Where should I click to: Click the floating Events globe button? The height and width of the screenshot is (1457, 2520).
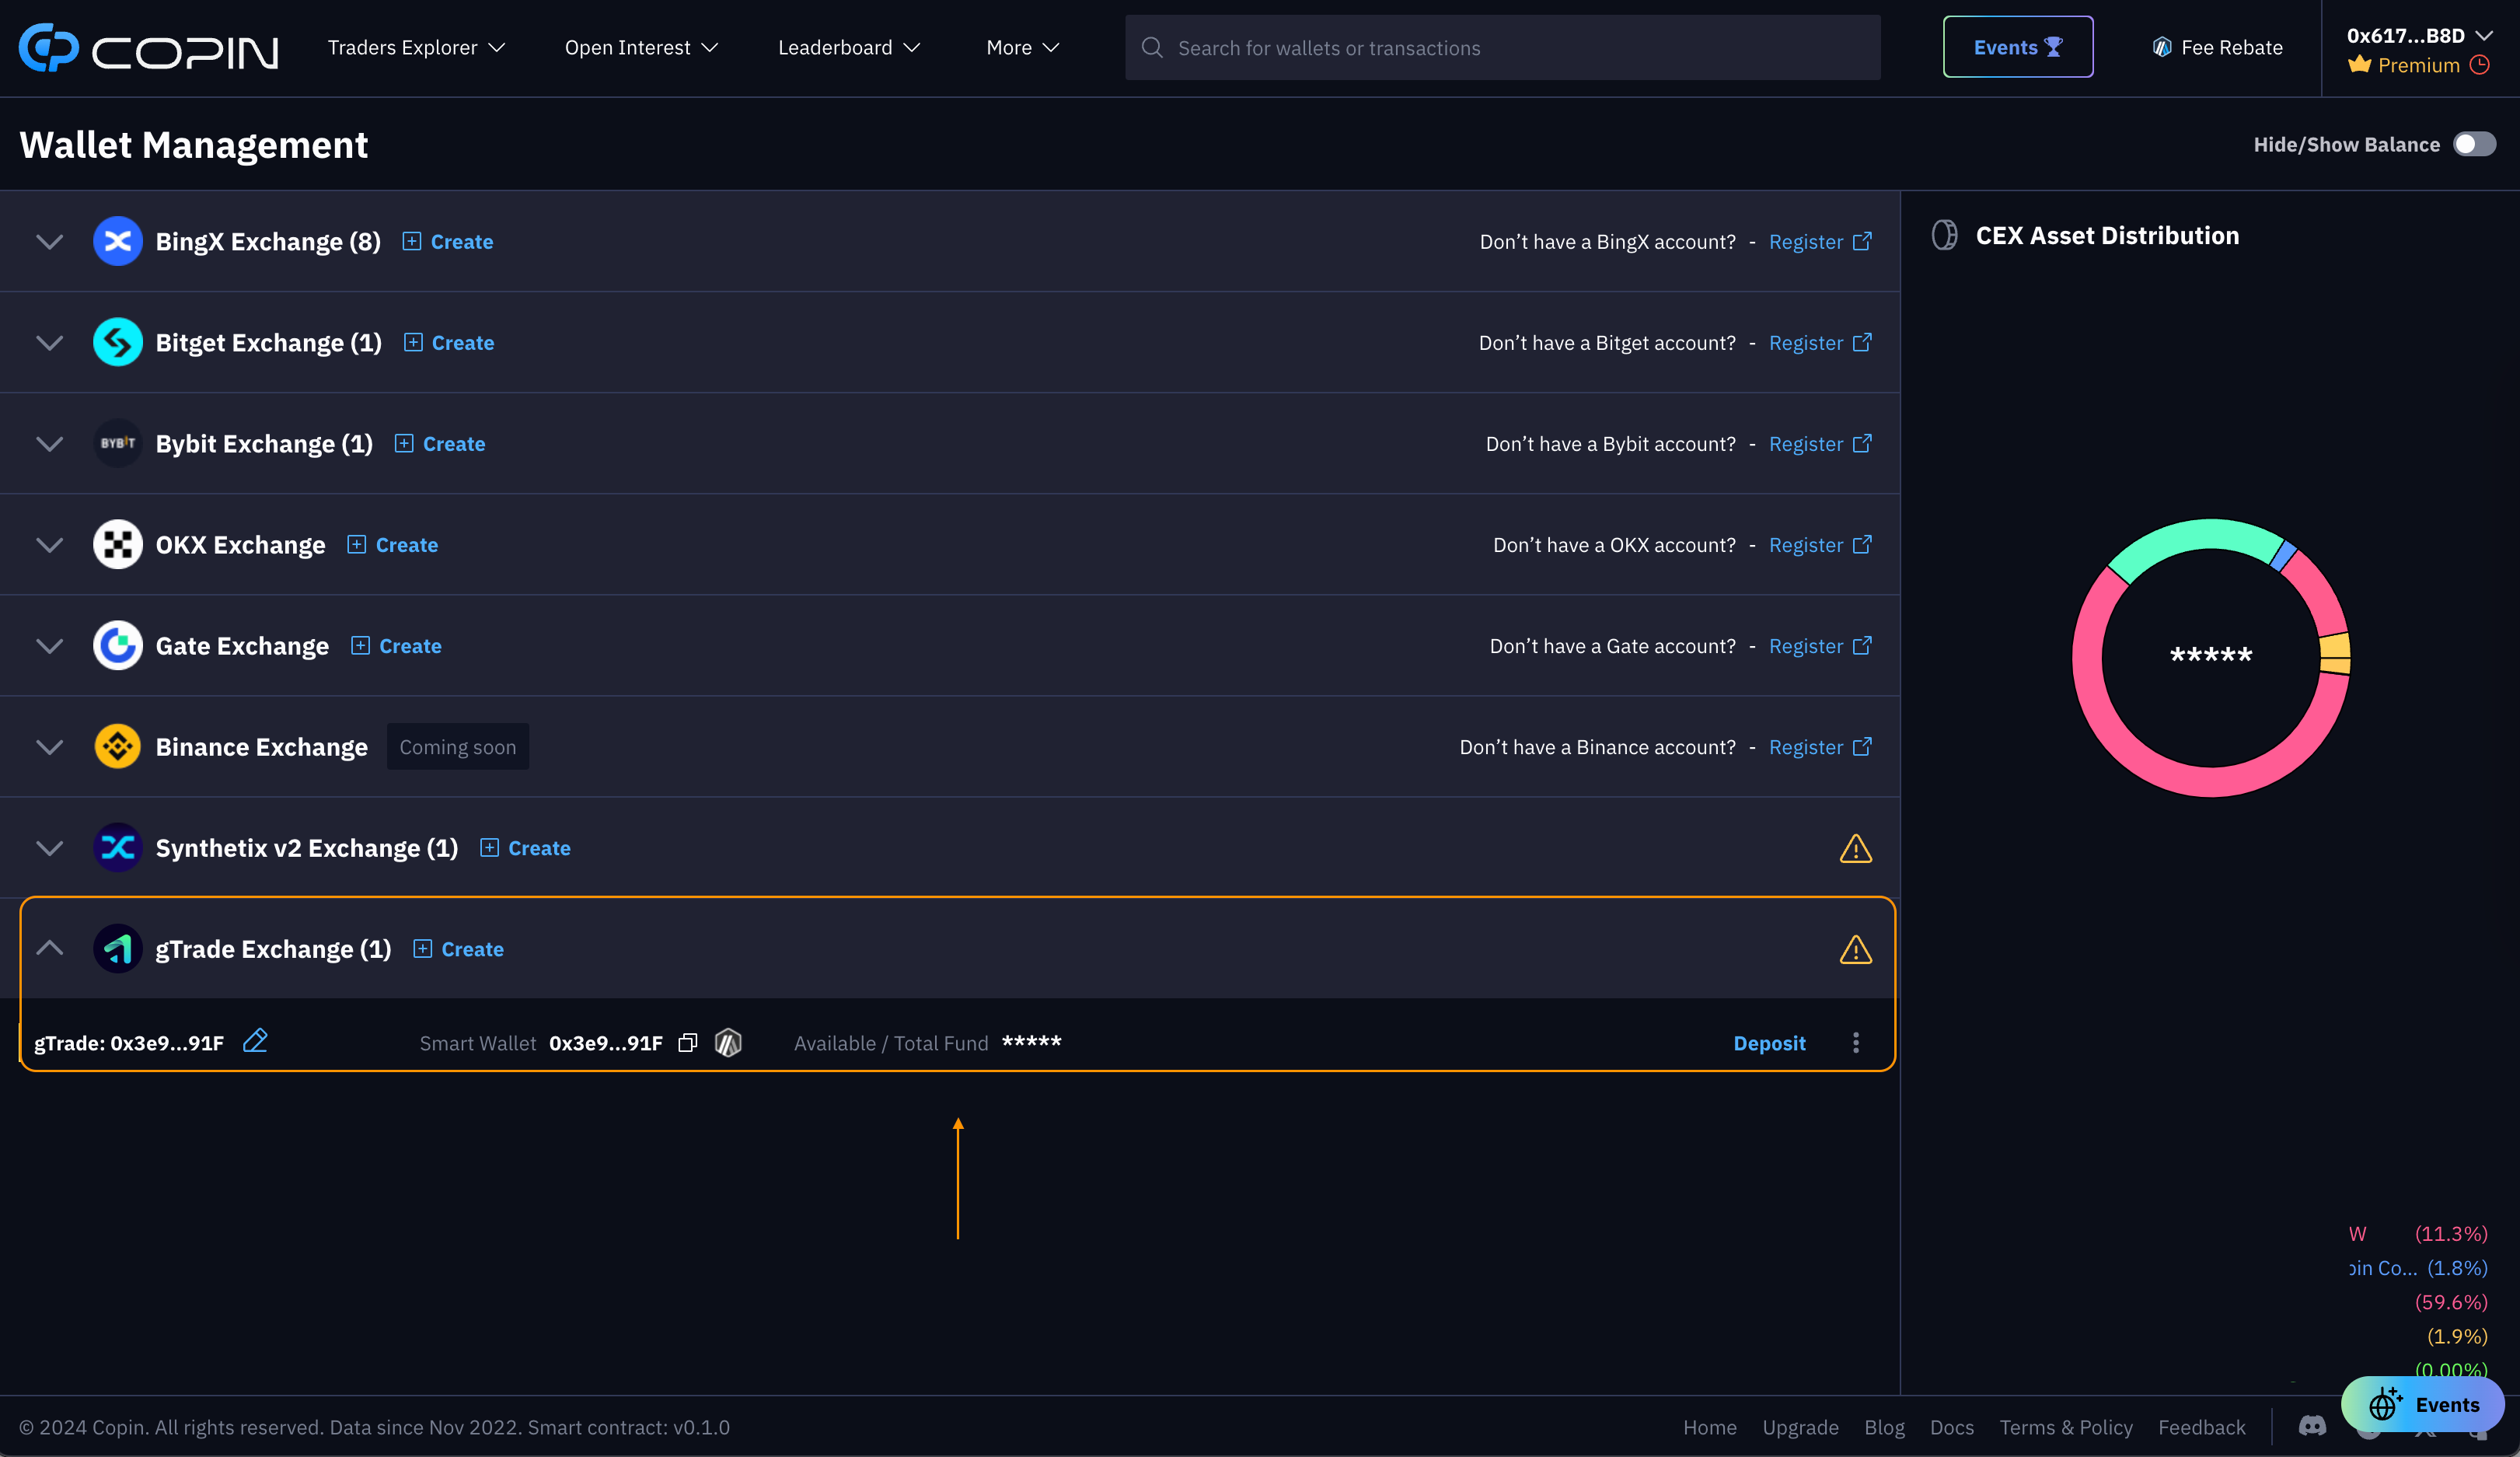(2422, 1404)
